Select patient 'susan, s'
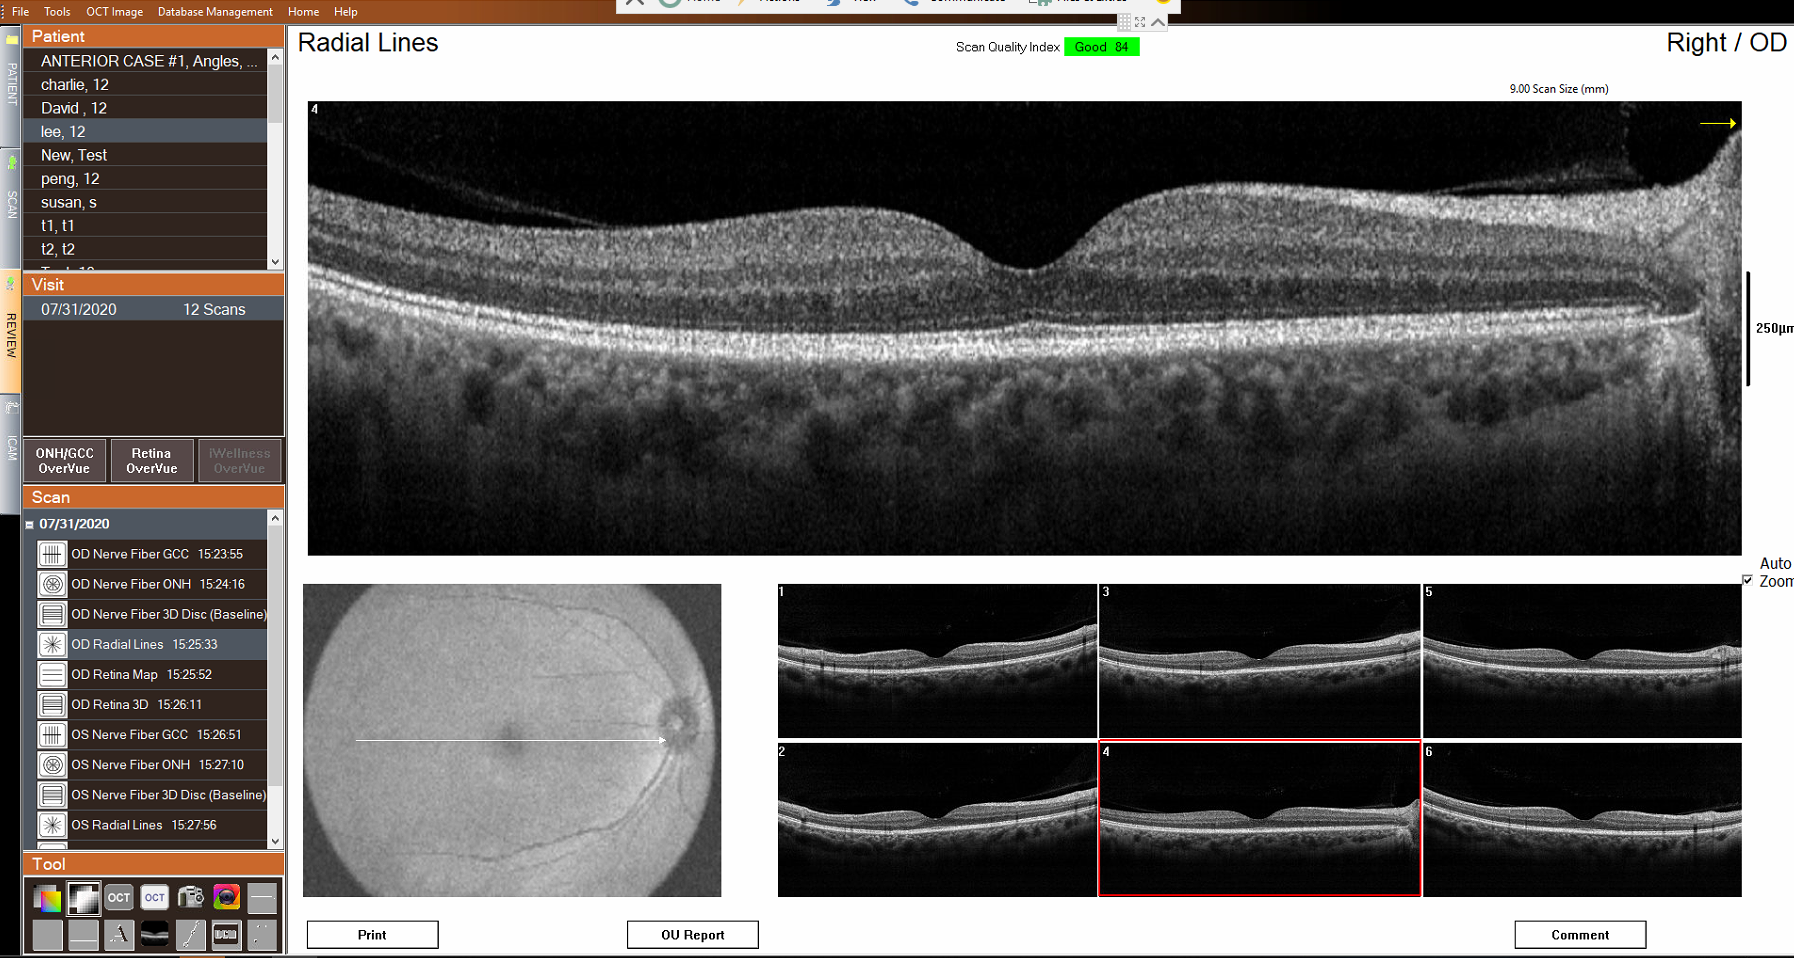 coord(145,202)
